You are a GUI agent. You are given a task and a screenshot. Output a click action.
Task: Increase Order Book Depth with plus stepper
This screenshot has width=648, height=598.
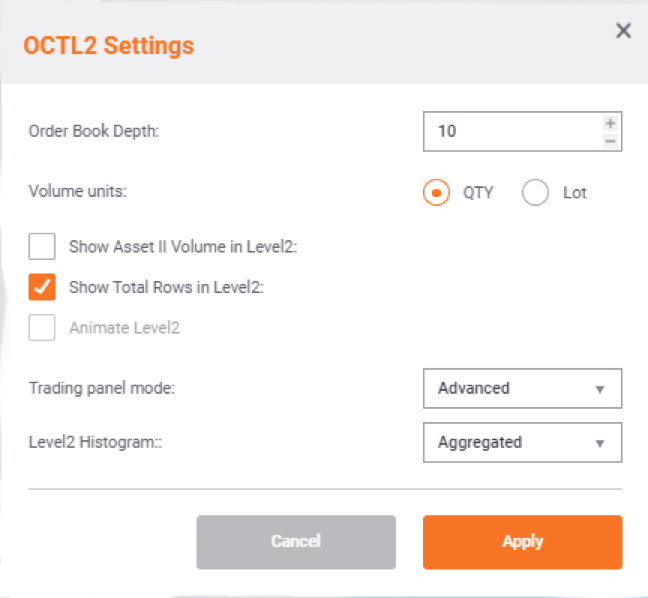point(610,123)
